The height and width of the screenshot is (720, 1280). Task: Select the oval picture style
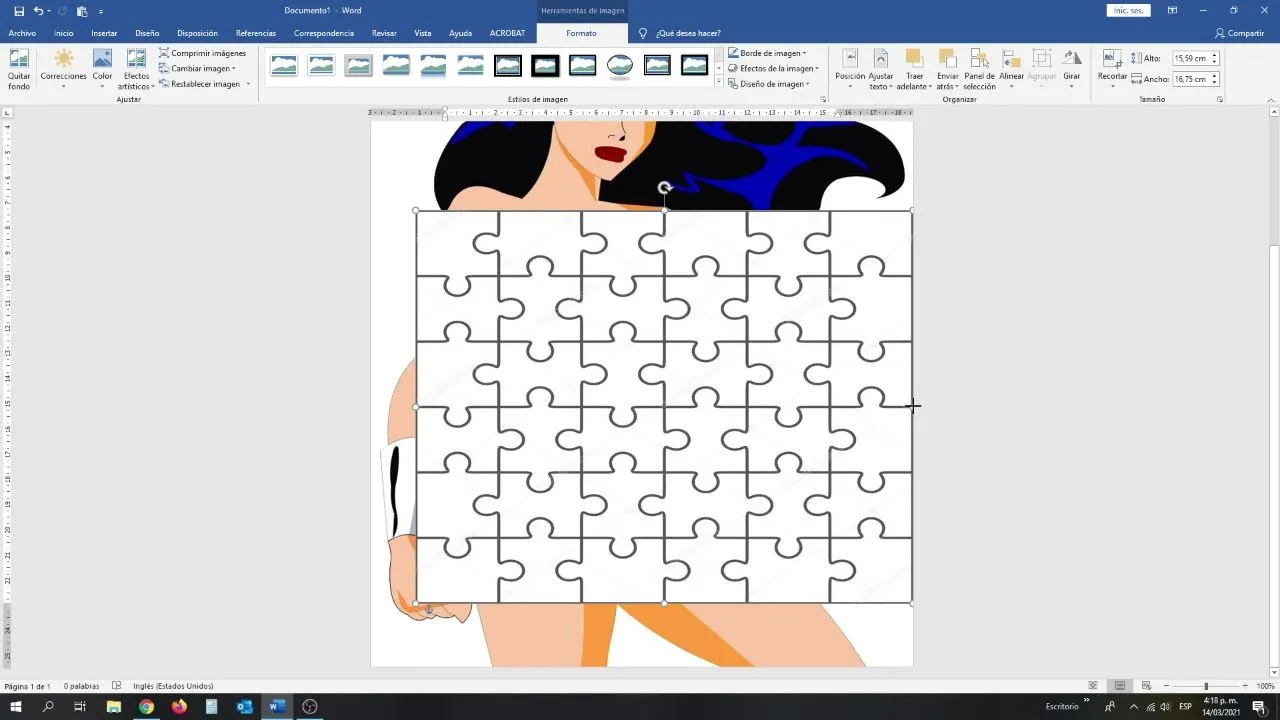coord(619,64)
